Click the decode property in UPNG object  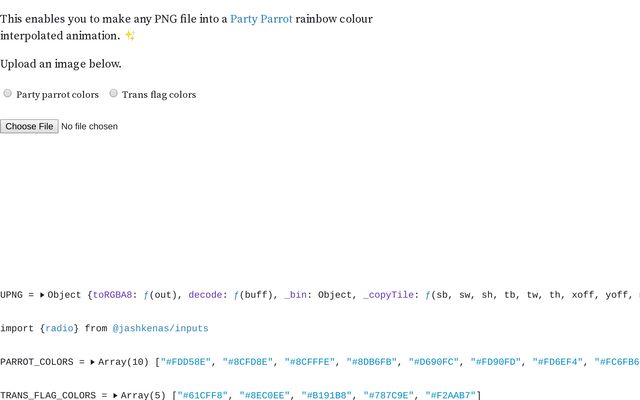[x=205, y=295]
